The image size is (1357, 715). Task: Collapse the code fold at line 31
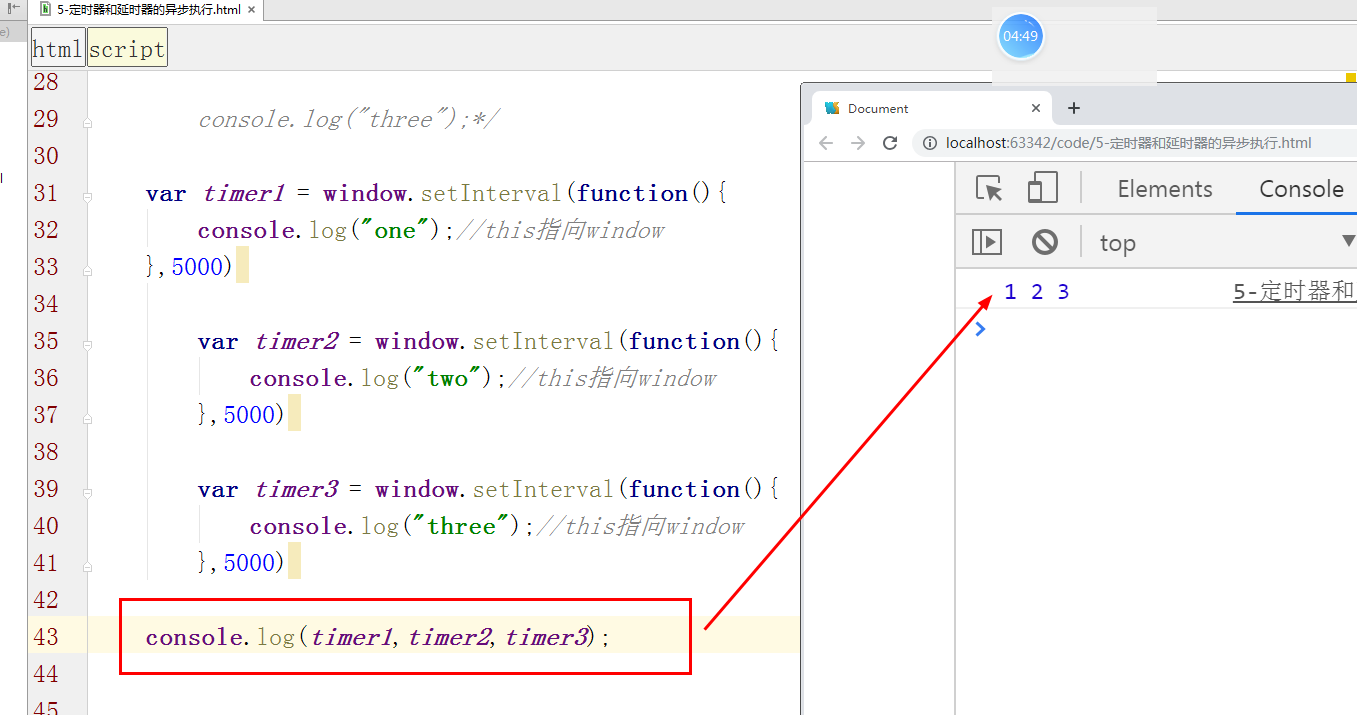pyautogui.click(x=88, y=197)
